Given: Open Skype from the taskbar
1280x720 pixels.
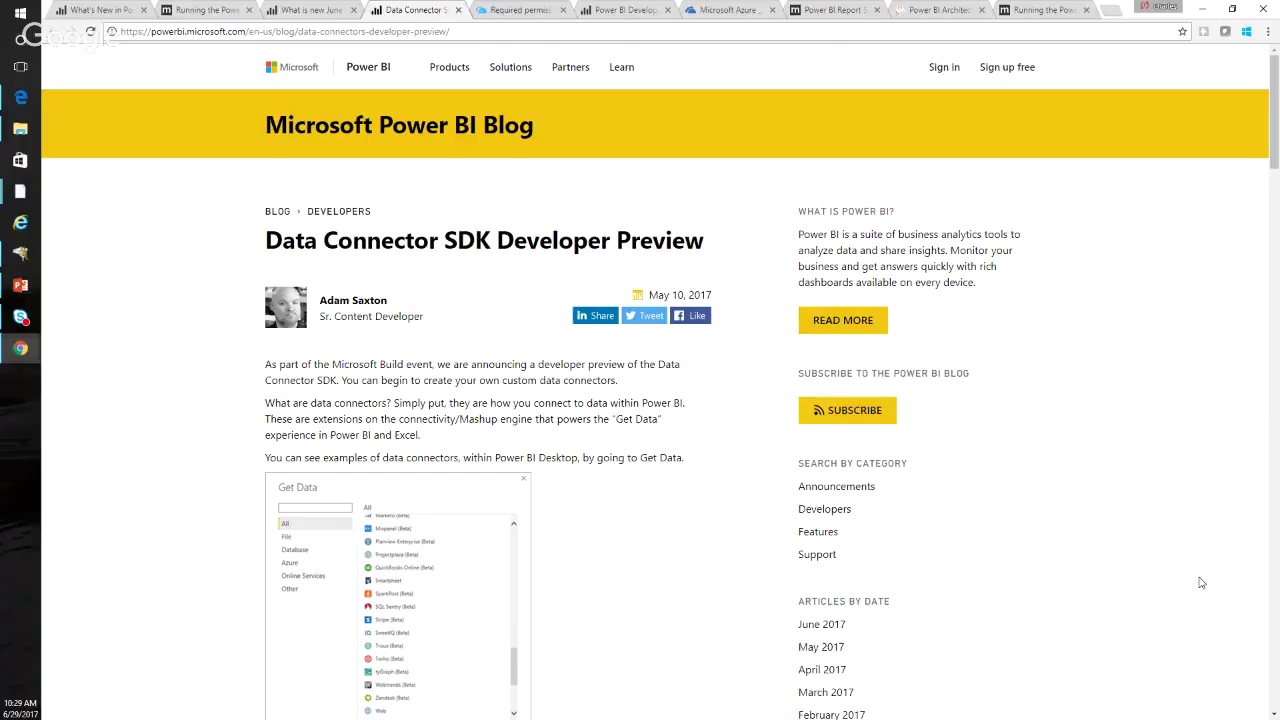Looking at the screenshot, I should click(20, 317).
